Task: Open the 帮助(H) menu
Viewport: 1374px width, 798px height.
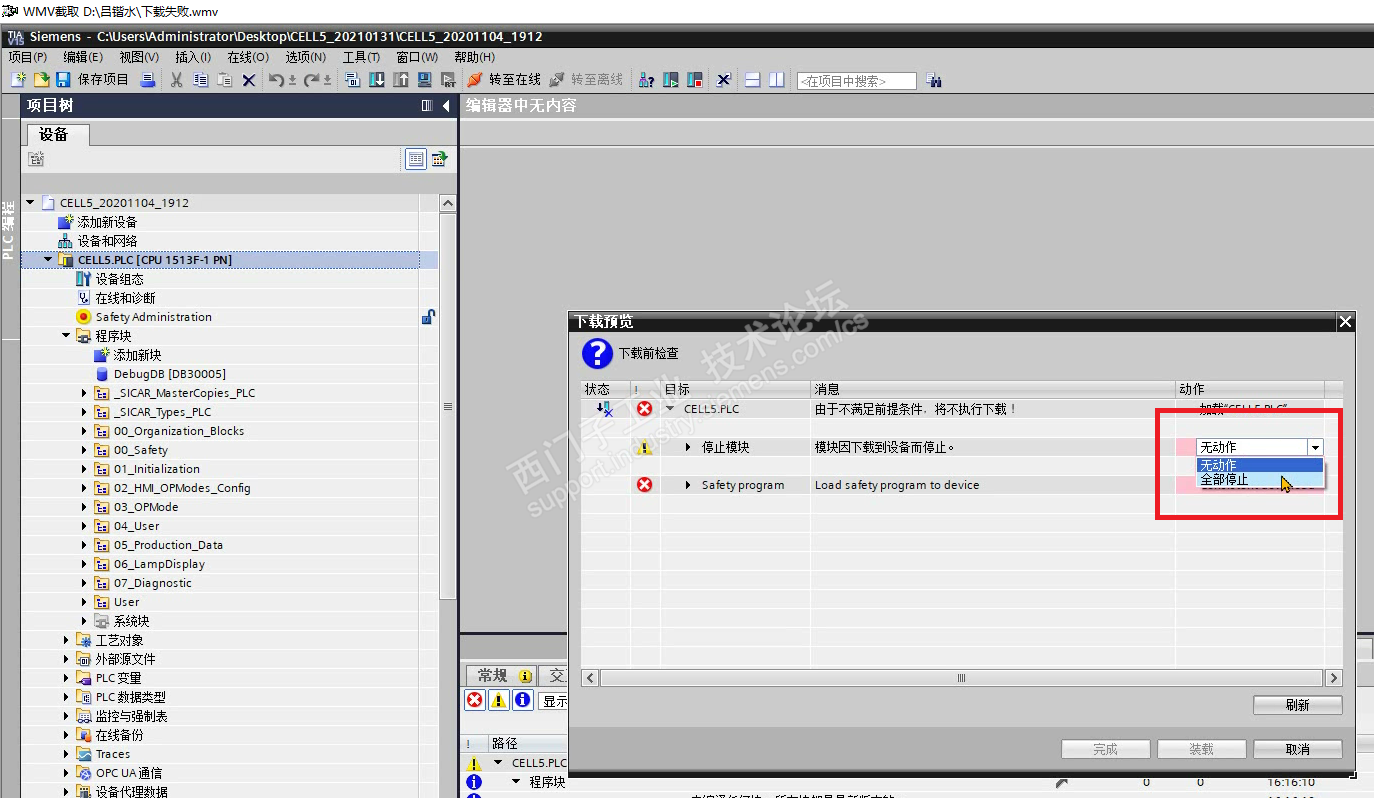Action: coord(474,57)
